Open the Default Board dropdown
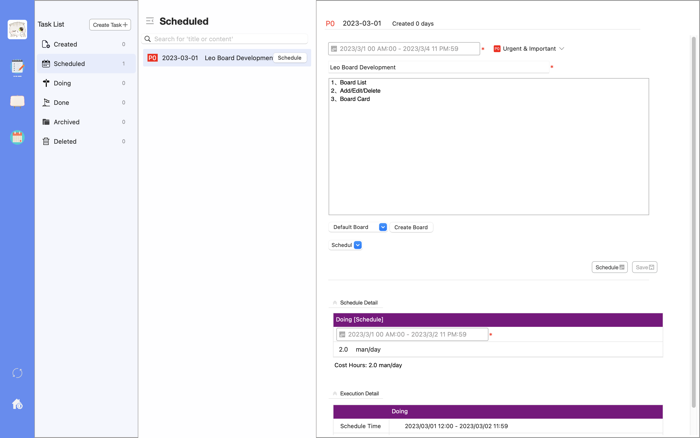Screen dimensions: 700x438 [x=358, y=227]
